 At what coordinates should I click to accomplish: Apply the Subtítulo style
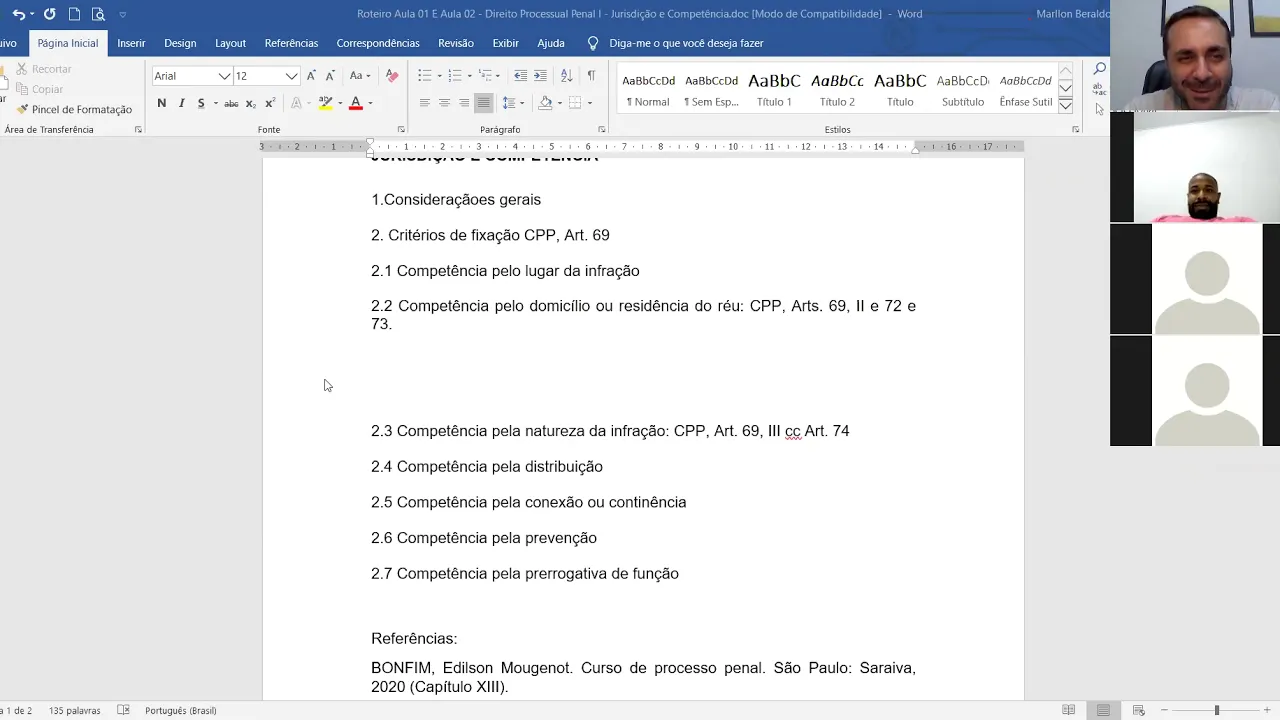(963, 89)
